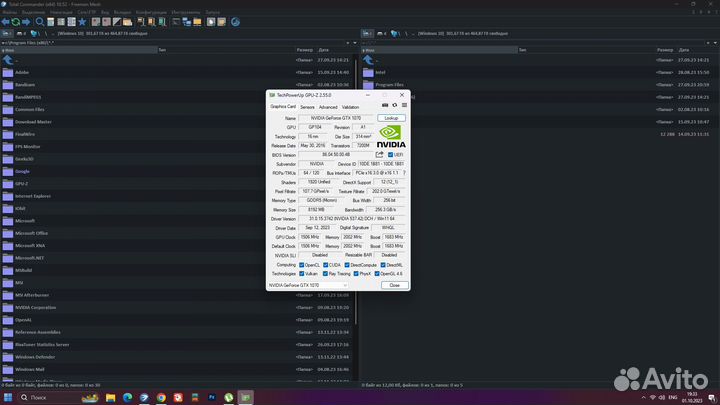The height and width of the screenshot is (405, 720).
Task: Click the GPU-Z screenshot camera icon
Action: pyautogui.click(x=385, y=105)
